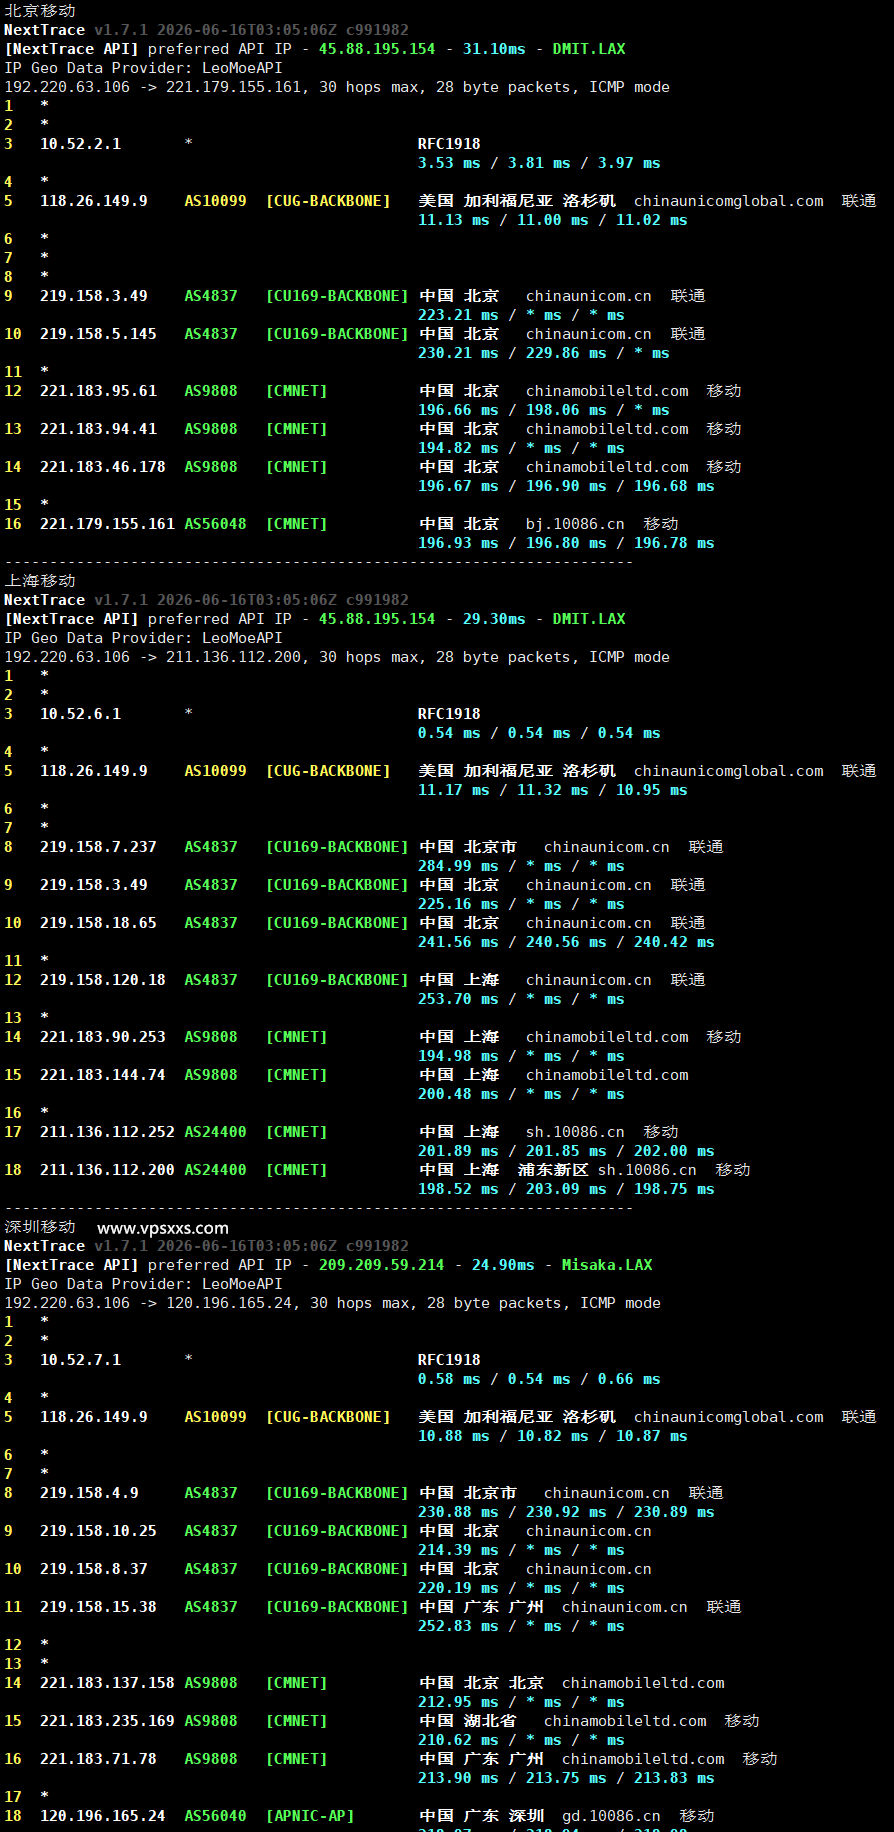Select the '241.56 ms' latency value
Screen dimensions: 894x1832
[458, 941]
